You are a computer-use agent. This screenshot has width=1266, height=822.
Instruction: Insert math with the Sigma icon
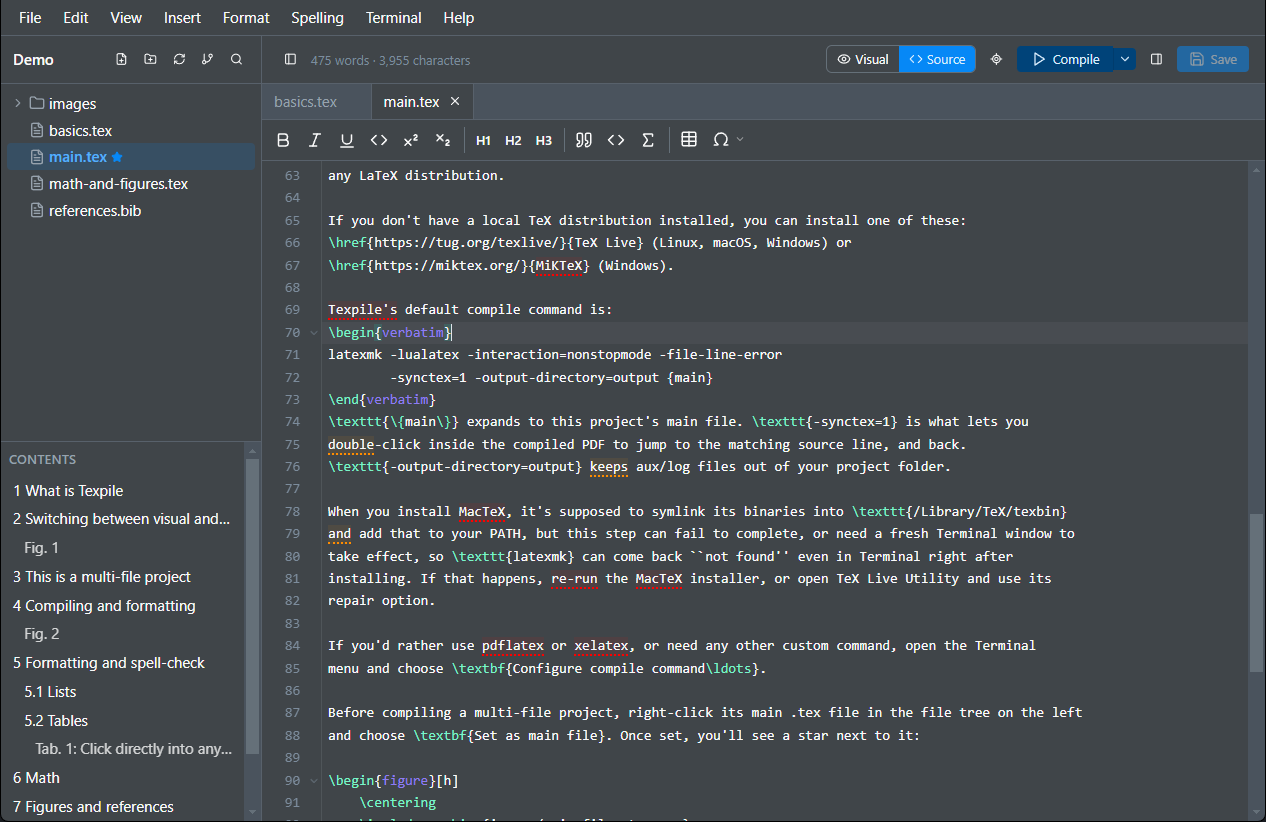(648, 140)
